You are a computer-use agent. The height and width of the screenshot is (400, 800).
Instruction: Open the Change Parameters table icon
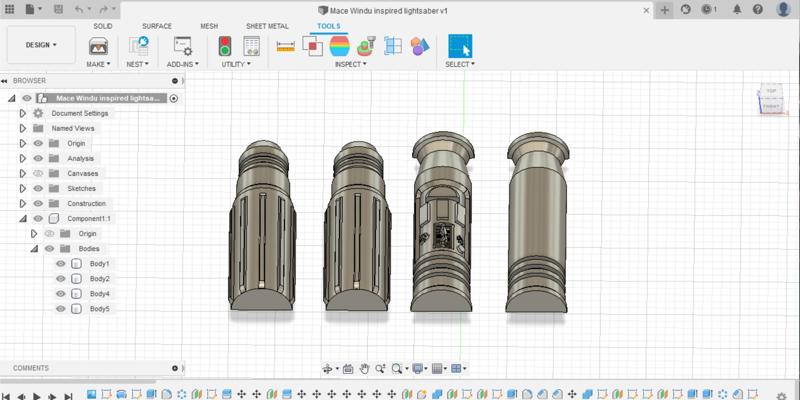[x=251, y=46]
